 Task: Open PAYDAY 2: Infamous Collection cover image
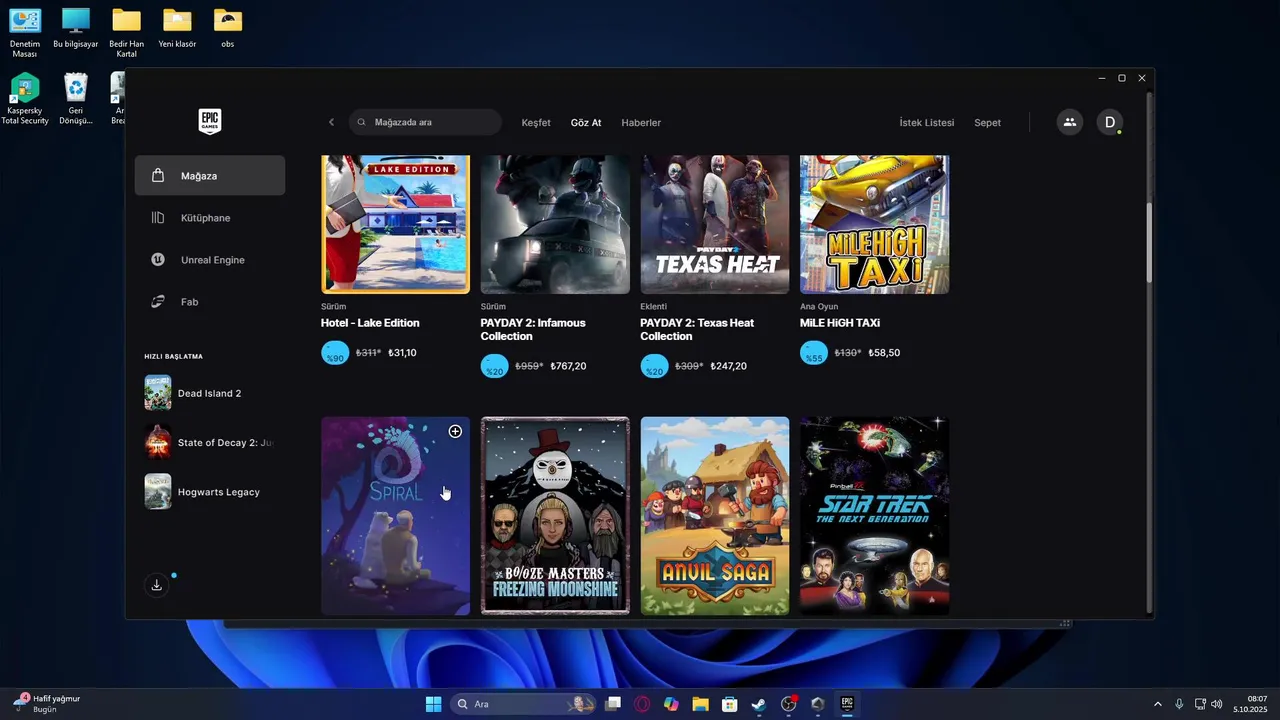click(x=555, y=224)
